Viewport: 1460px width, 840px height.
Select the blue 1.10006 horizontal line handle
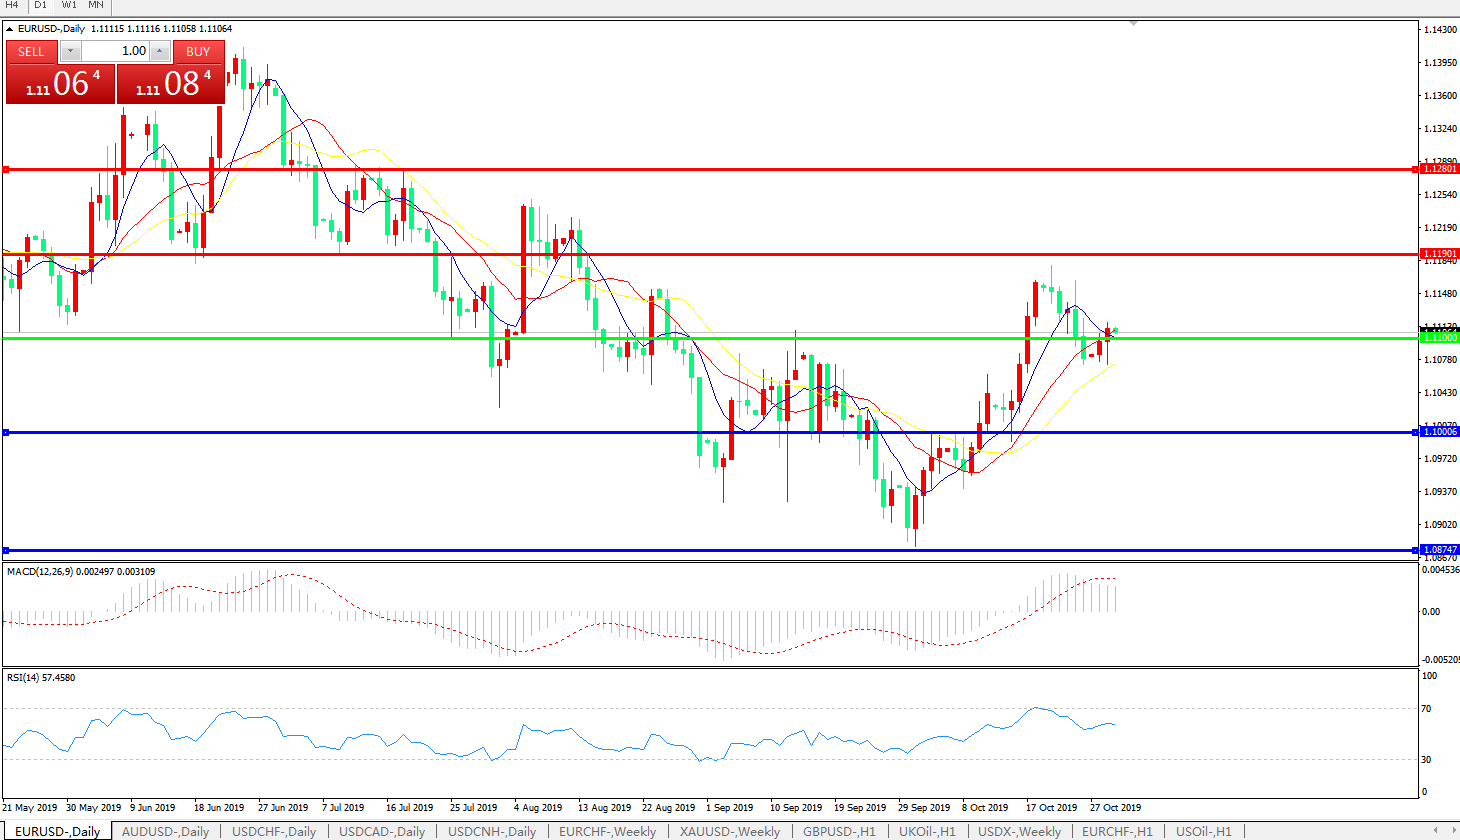pyautogui.click(x=6, y=432)
